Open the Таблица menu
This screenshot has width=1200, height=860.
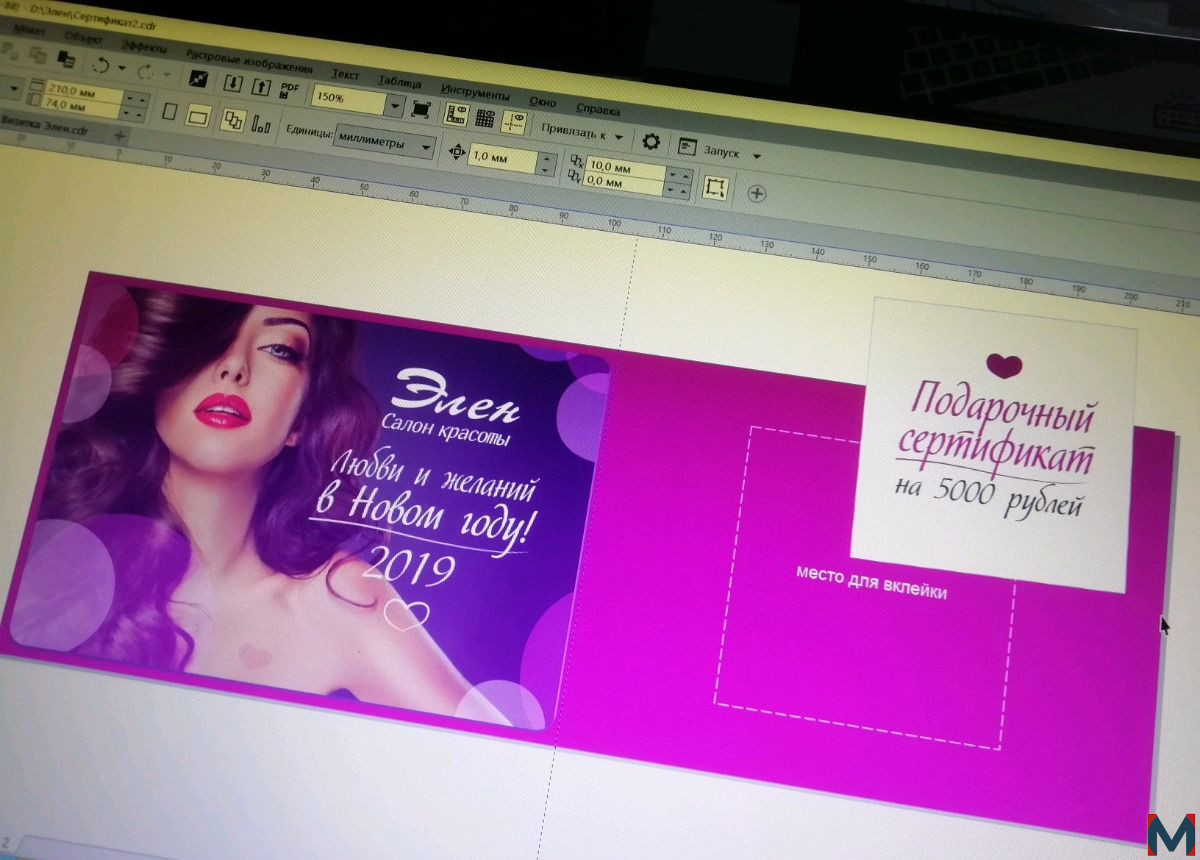tap(399, 82)
